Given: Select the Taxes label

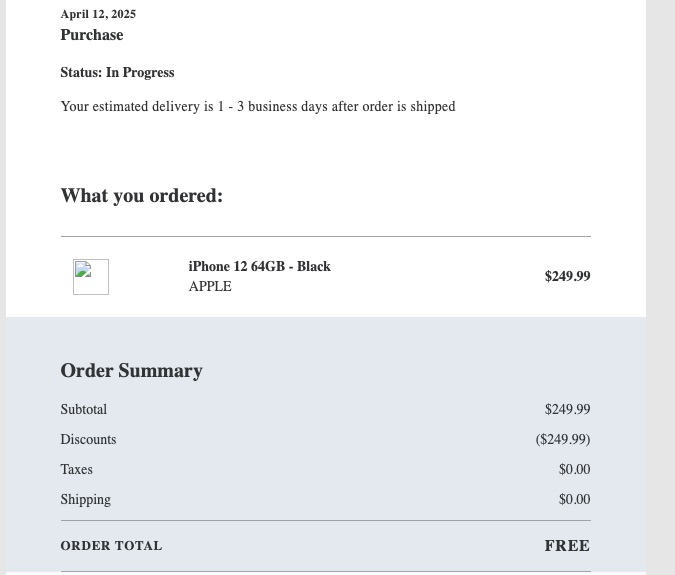Looking at the screenshot, I should pyautogui.click(x=76, y=470).
